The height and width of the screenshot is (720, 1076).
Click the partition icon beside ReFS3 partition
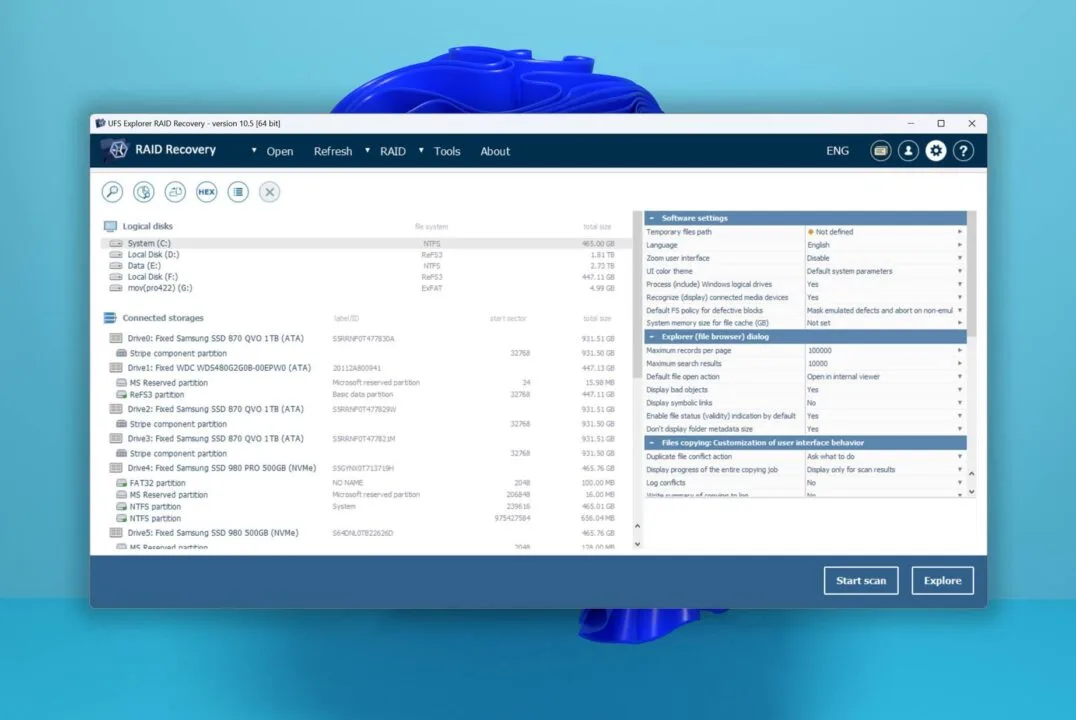click(x=121, y=395)
